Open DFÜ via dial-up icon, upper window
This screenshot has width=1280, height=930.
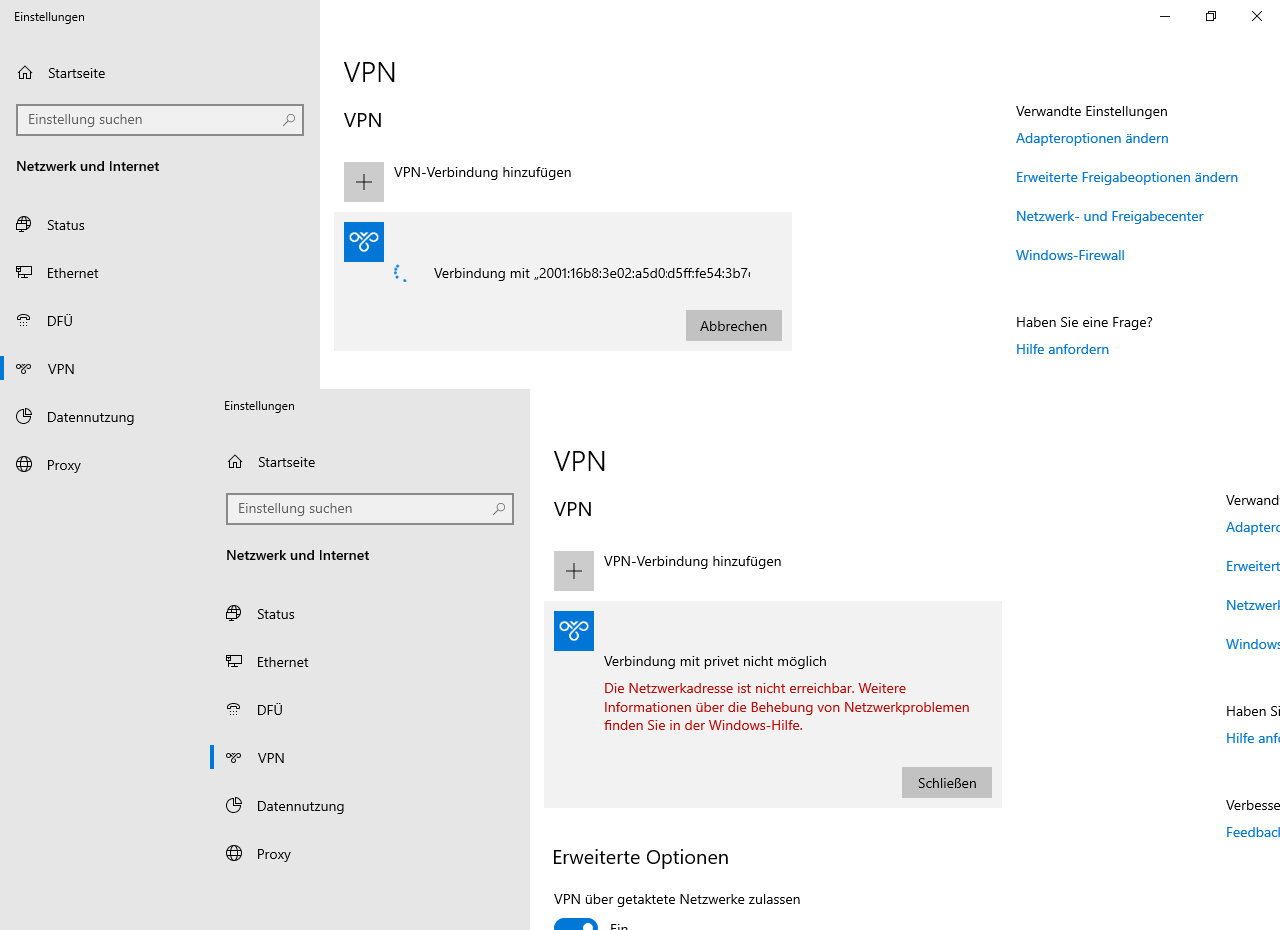tap(24, 320)
